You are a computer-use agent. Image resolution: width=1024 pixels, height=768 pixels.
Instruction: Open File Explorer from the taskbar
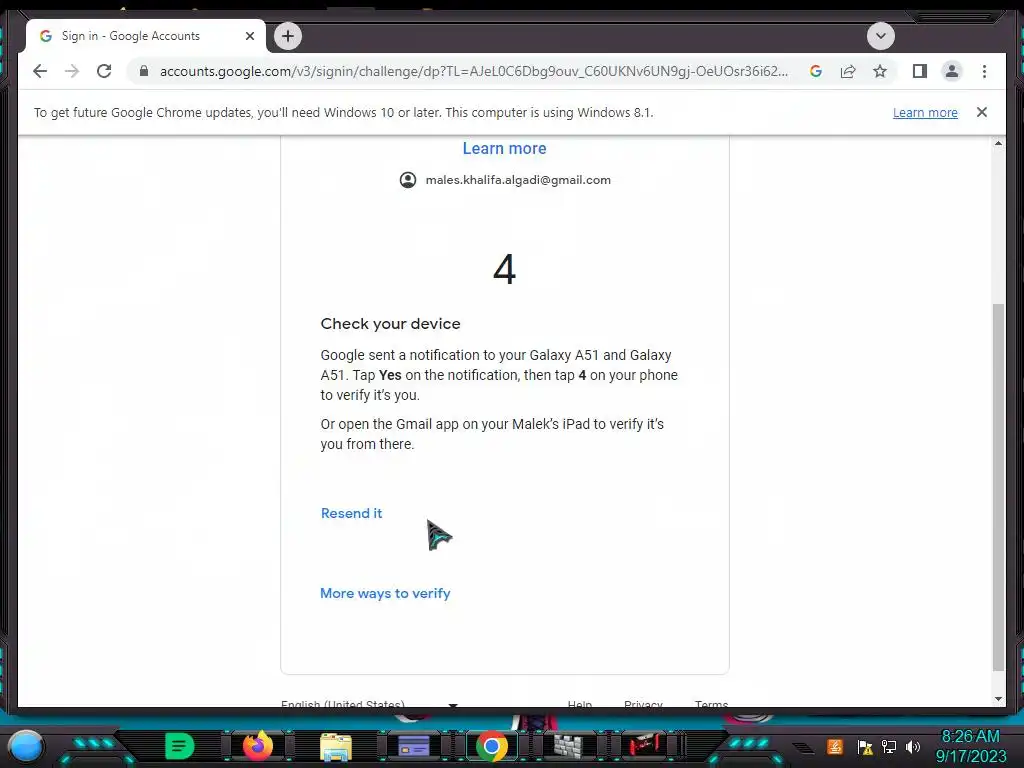336,746
